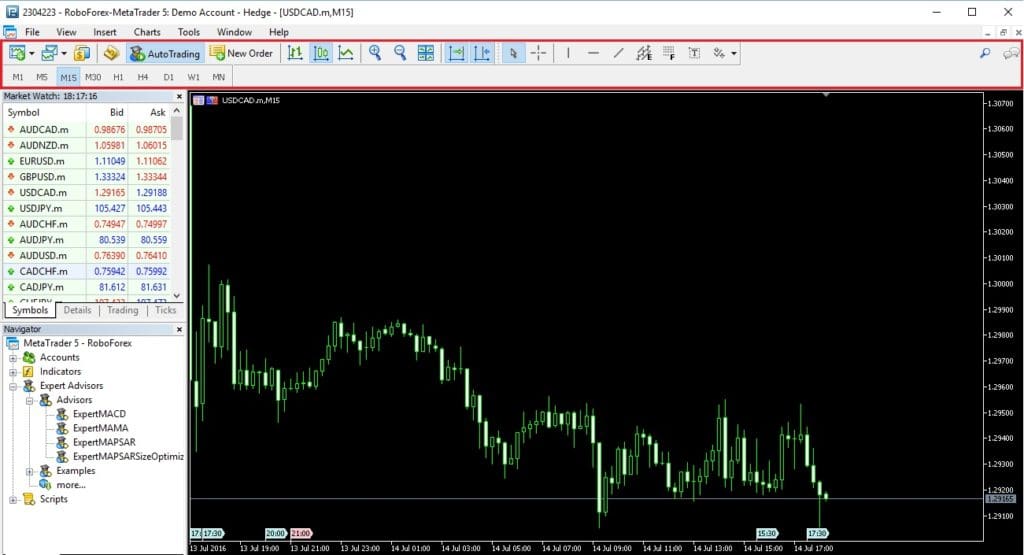Select ExpertMAPSAR advisor
This screenshot has width=1024, height=555.
(x=104, y=442)
